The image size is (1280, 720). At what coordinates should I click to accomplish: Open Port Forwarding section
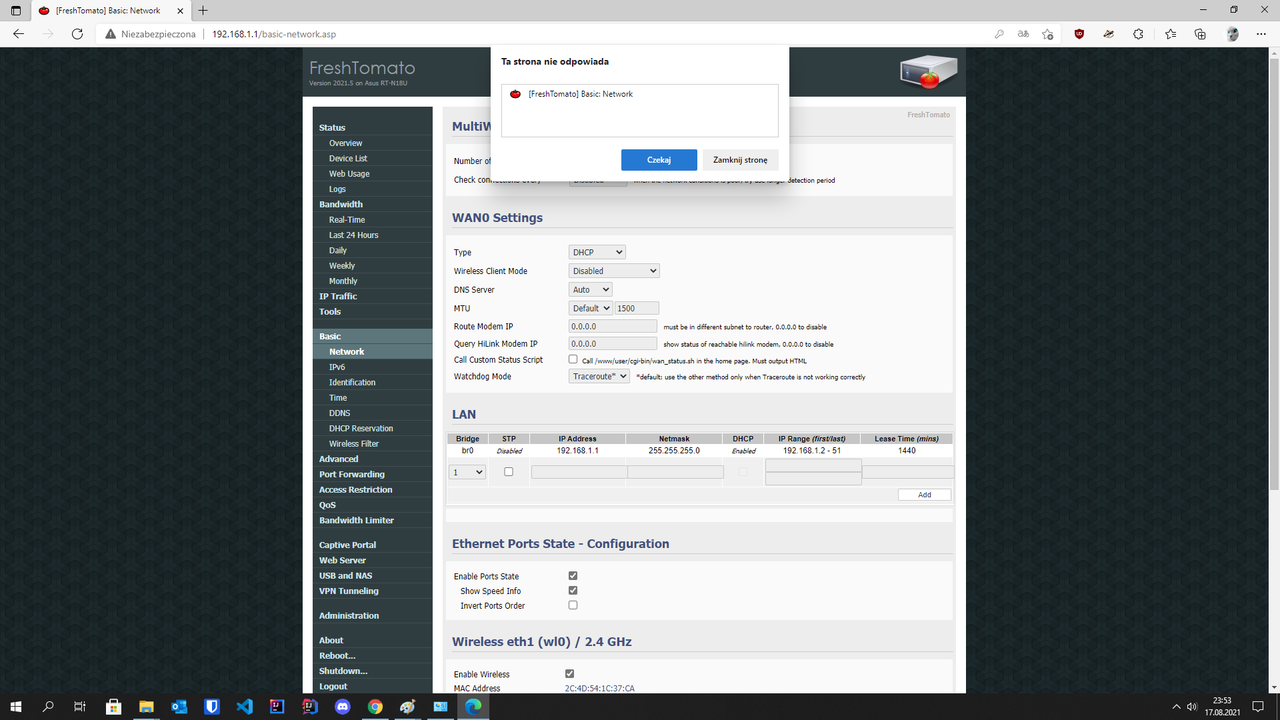click(352, 474)
